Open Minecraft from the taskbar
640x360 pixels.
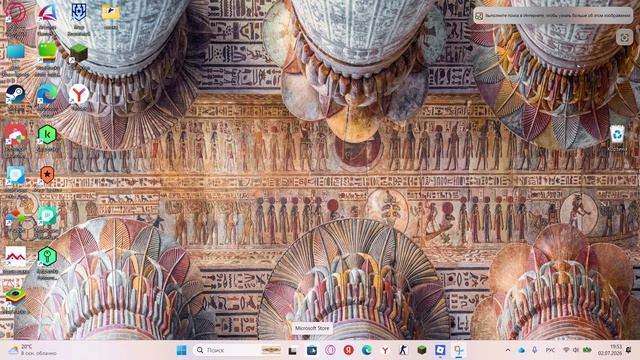[422, 350]
